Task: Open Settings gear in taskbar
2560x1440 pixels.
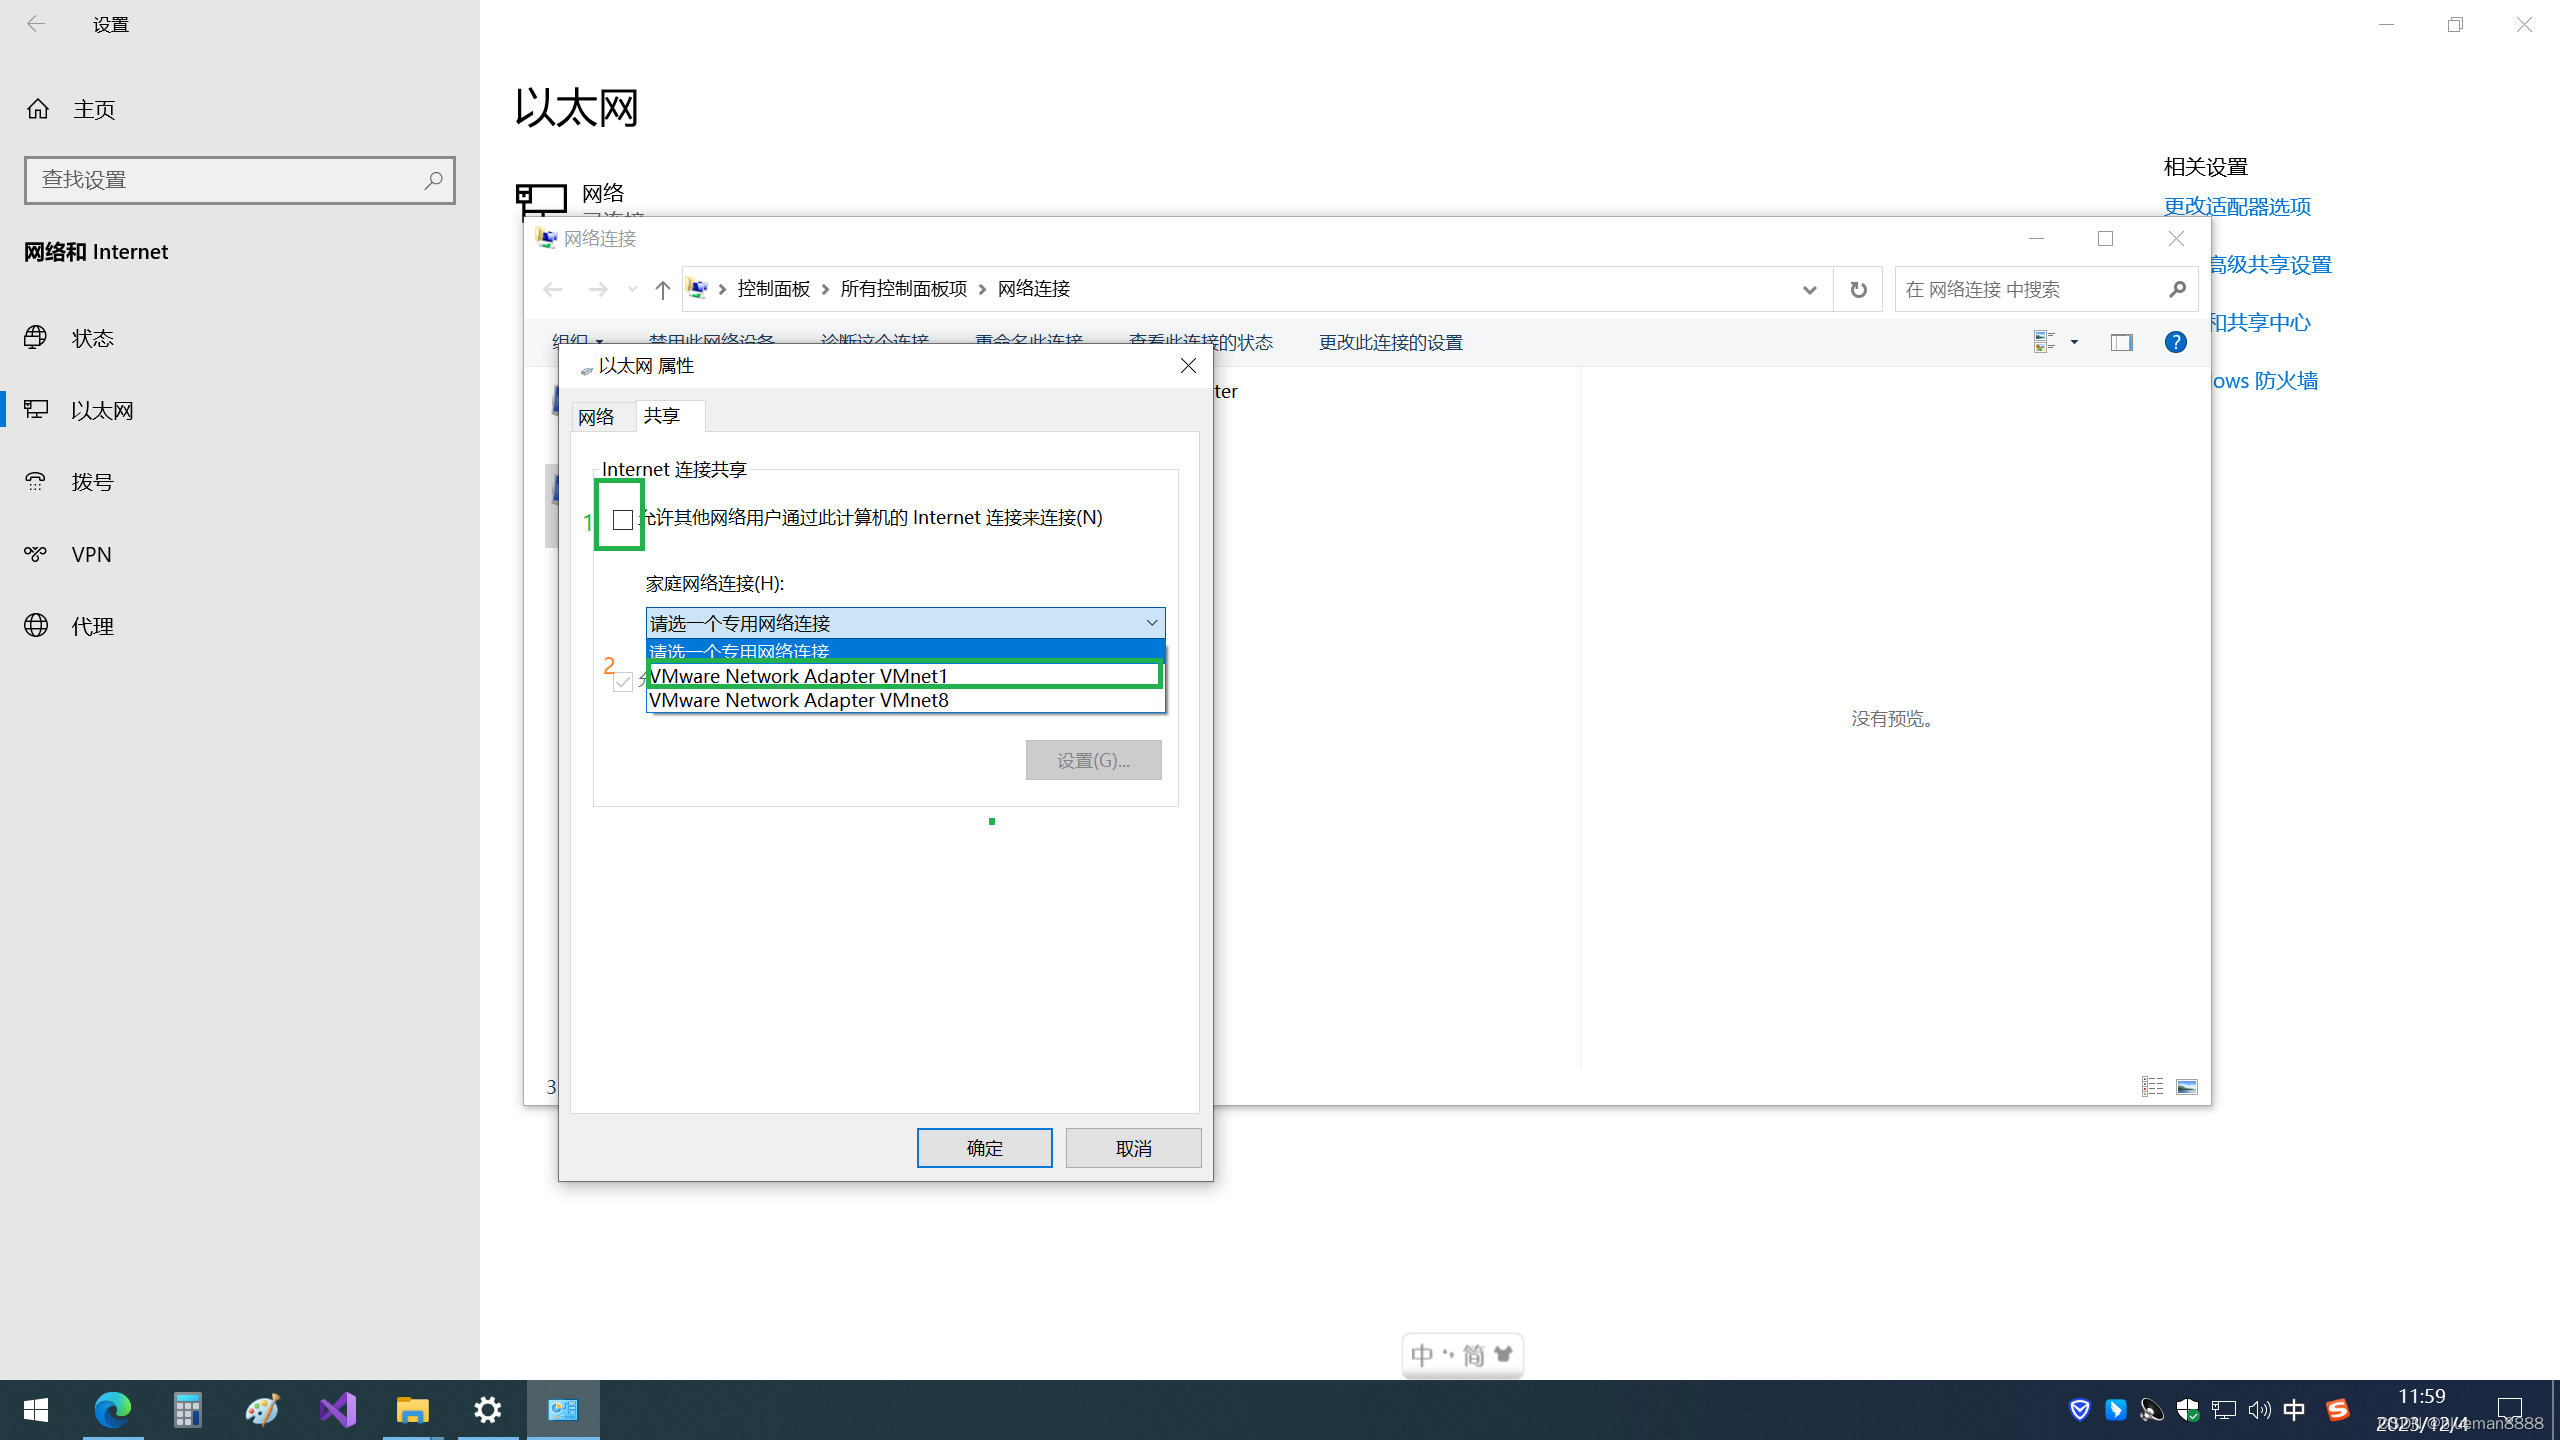Action: tap(487, 1410)
